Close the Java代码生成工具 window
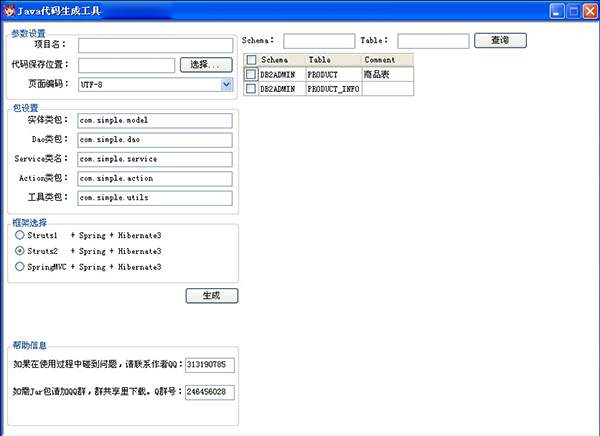600x436 pixels. tap(590, 11)
